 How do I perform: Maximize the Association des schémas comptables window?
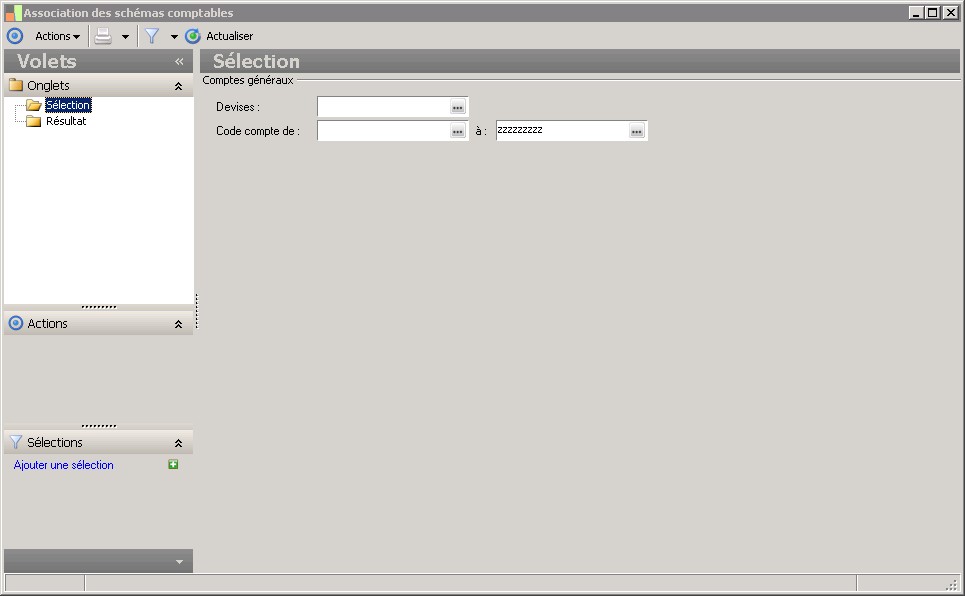click(x=933, y=12)
